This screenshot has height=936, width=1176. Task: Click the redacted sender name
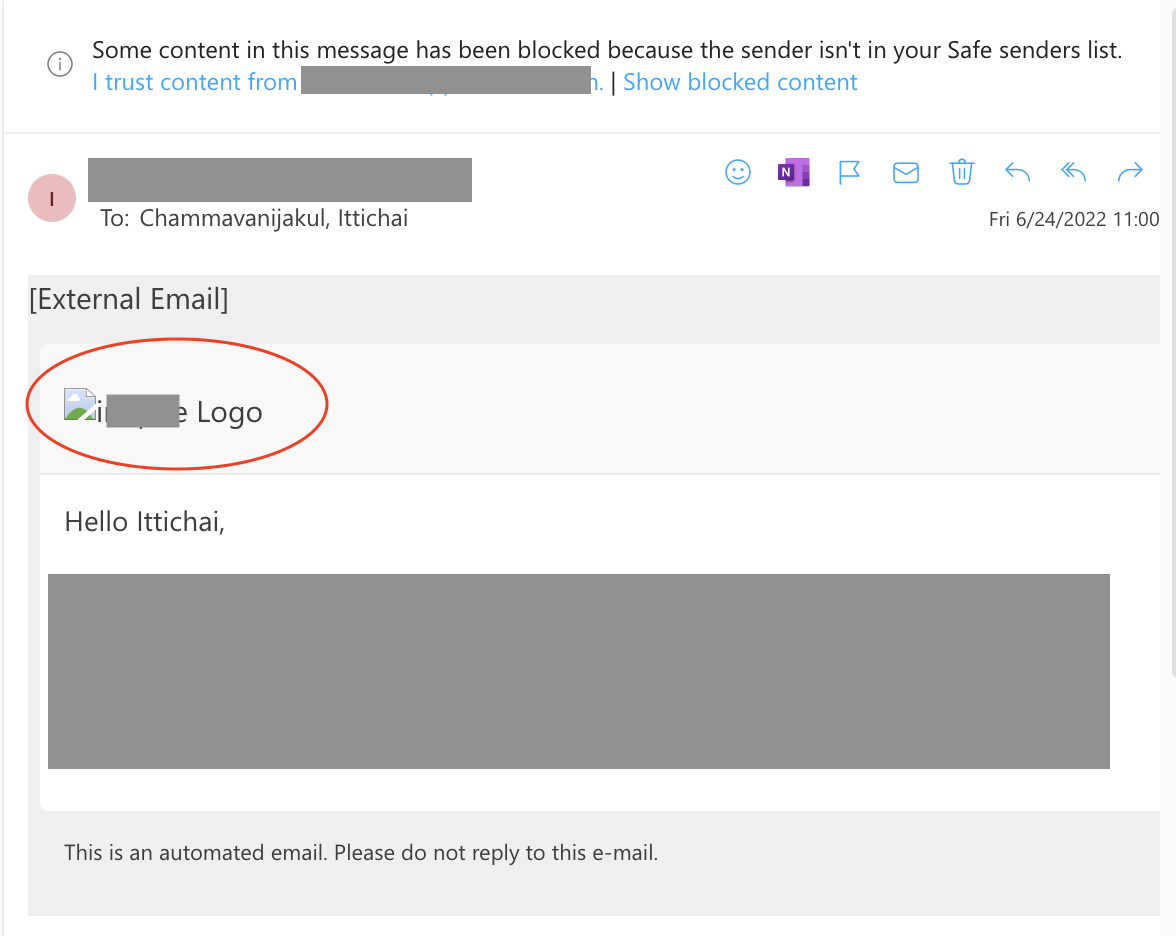[x=280, y=180]
